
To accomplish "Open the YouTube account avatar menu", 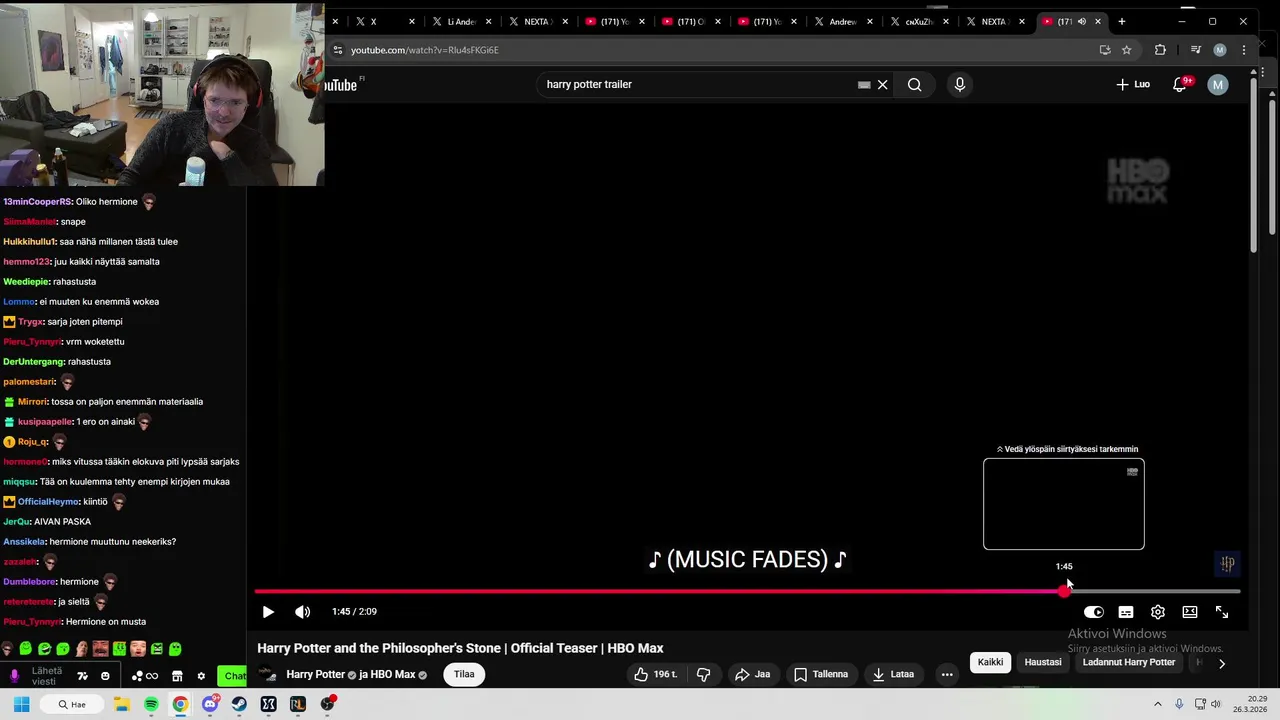I will (x=1218, y=85).
